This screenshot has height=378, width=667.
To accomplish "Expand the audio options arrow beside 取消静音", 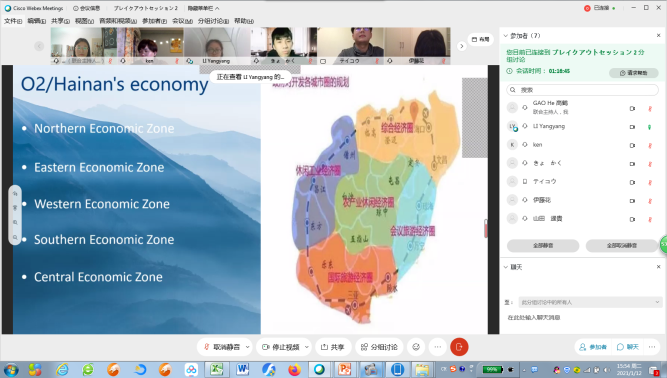I will click(248, 347).
